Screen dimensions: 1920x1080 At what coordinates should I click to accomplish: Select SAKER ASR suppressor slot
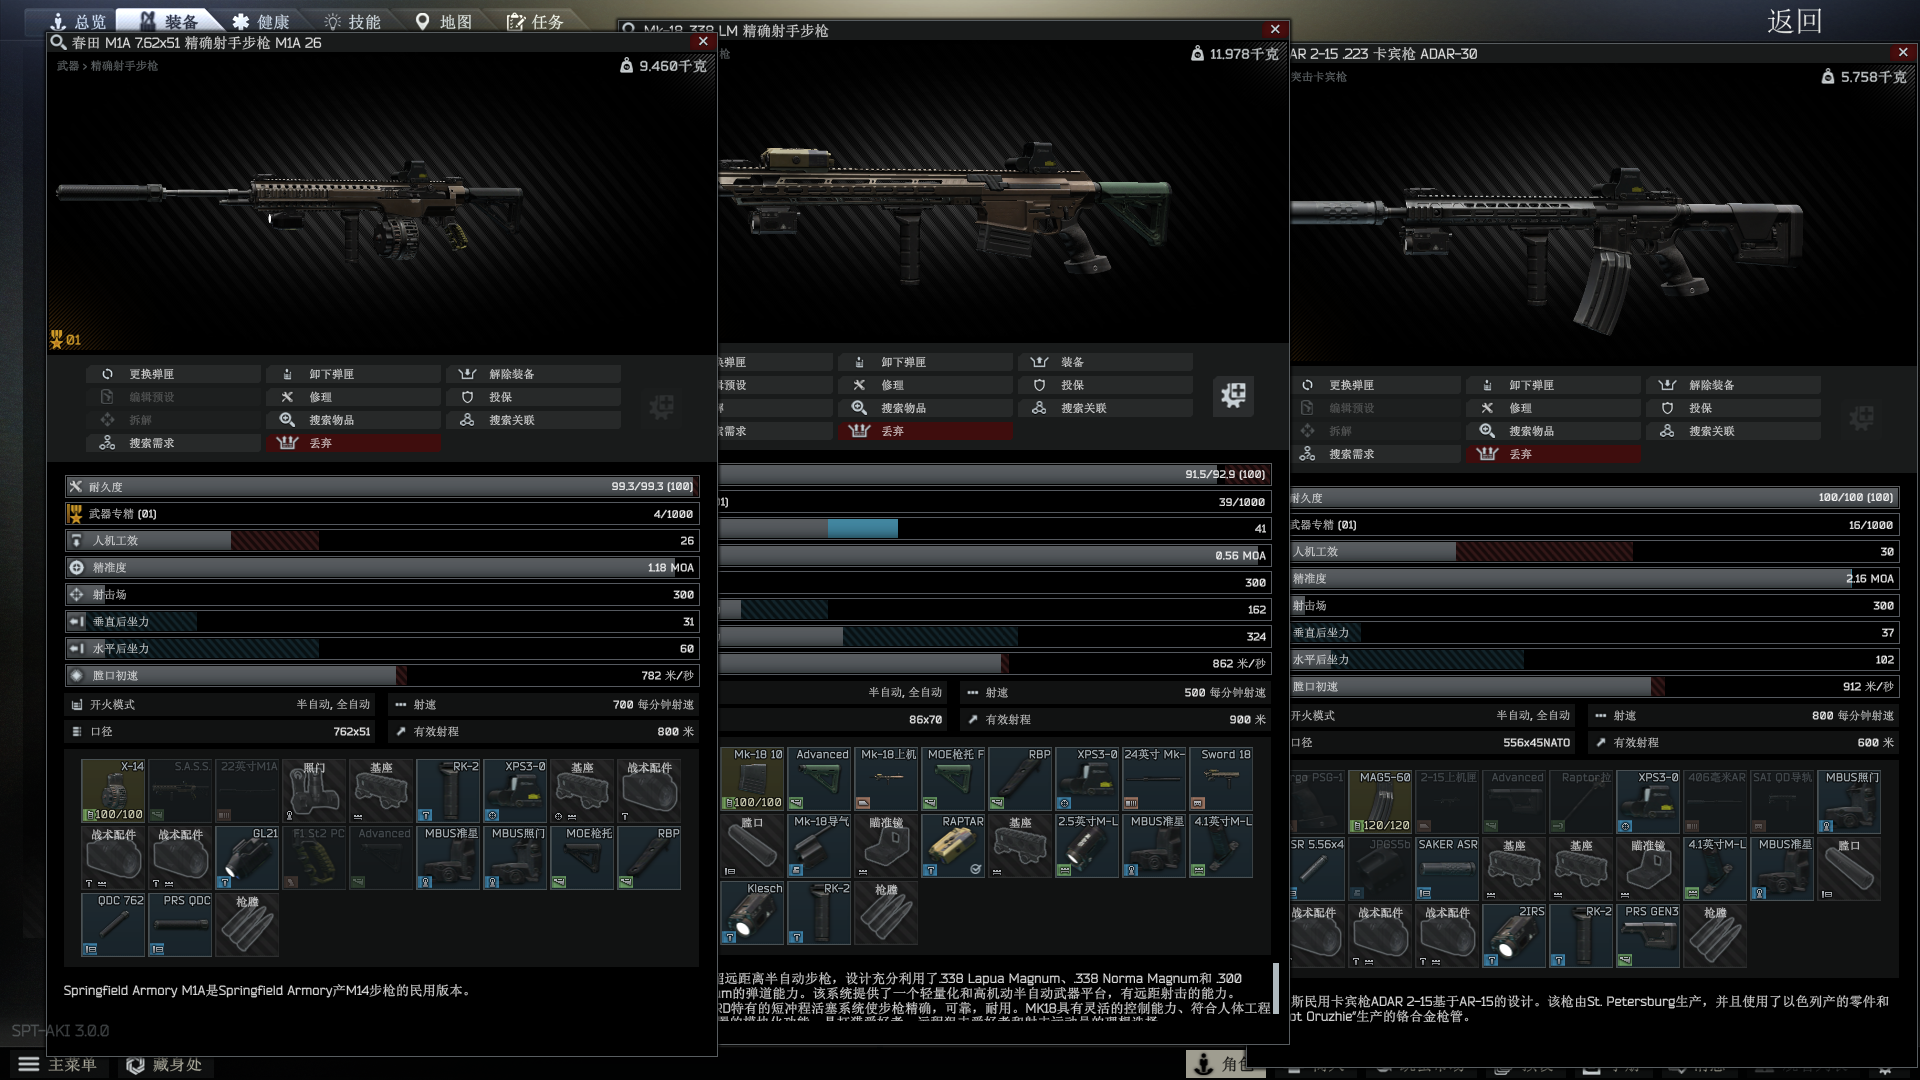(x=1447, y=869)
